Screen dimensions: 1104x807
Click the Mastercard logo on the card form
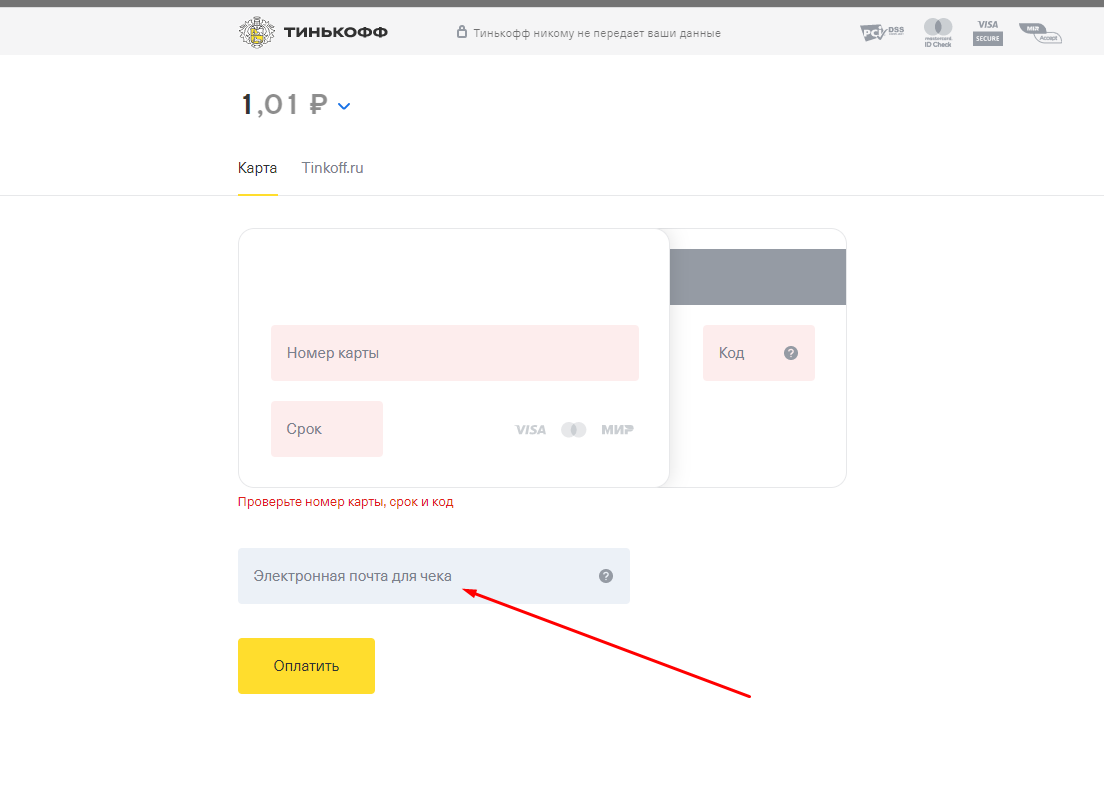click(573, 430)
